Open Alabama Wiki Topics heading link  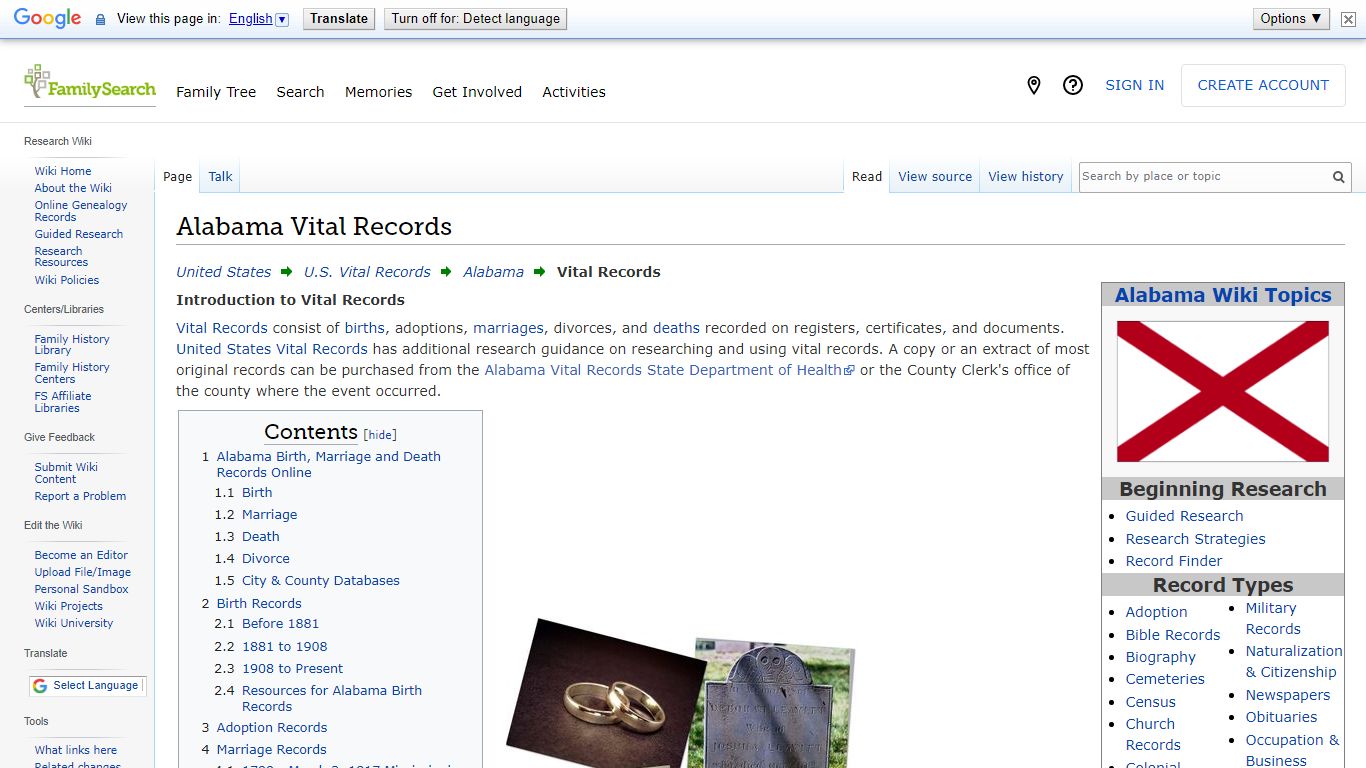click(1223, 295)
